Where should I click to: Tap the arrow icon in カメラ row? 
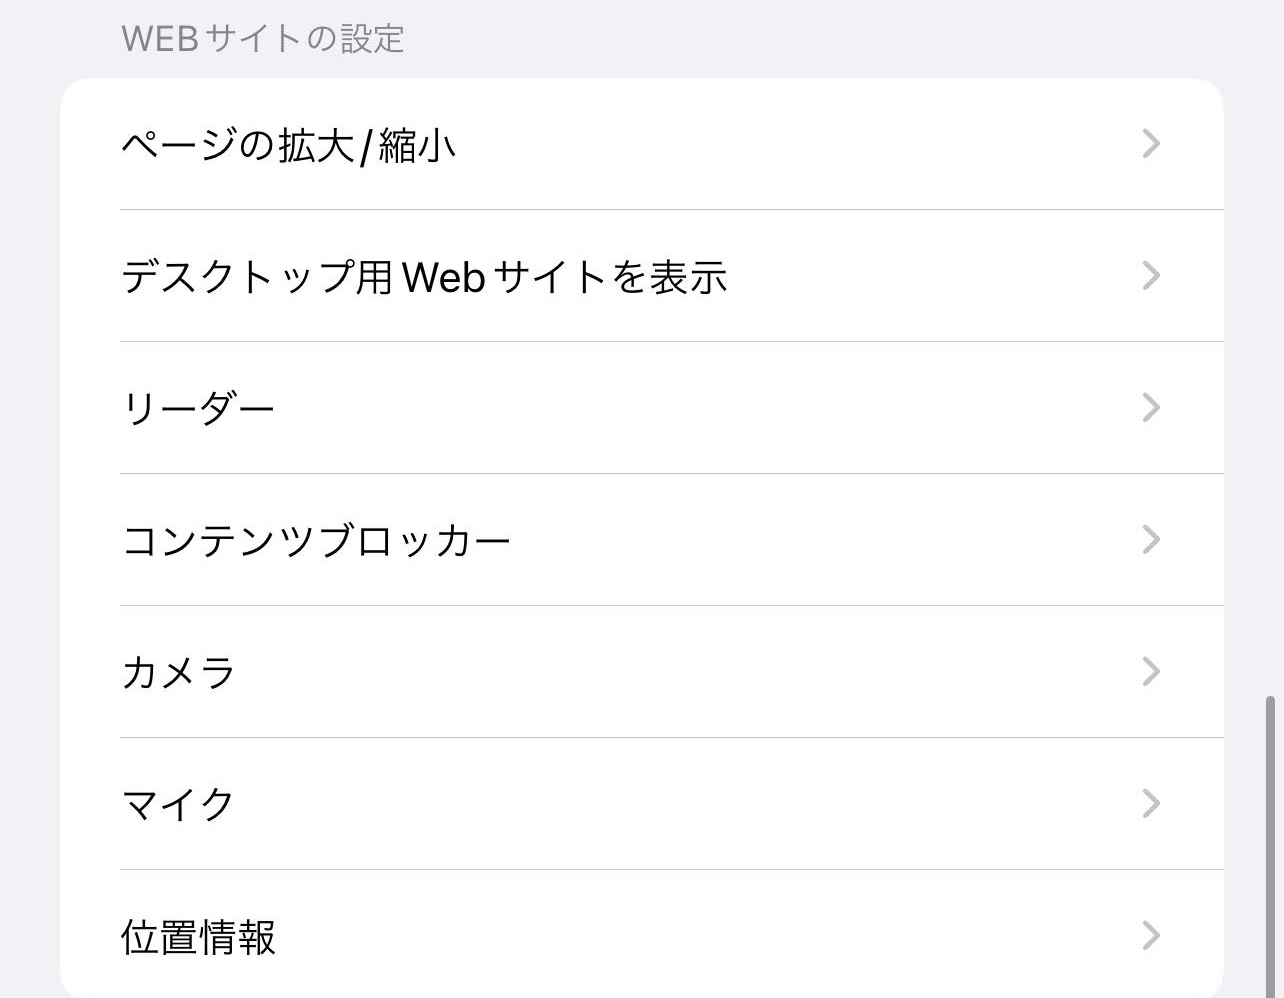1151,672
